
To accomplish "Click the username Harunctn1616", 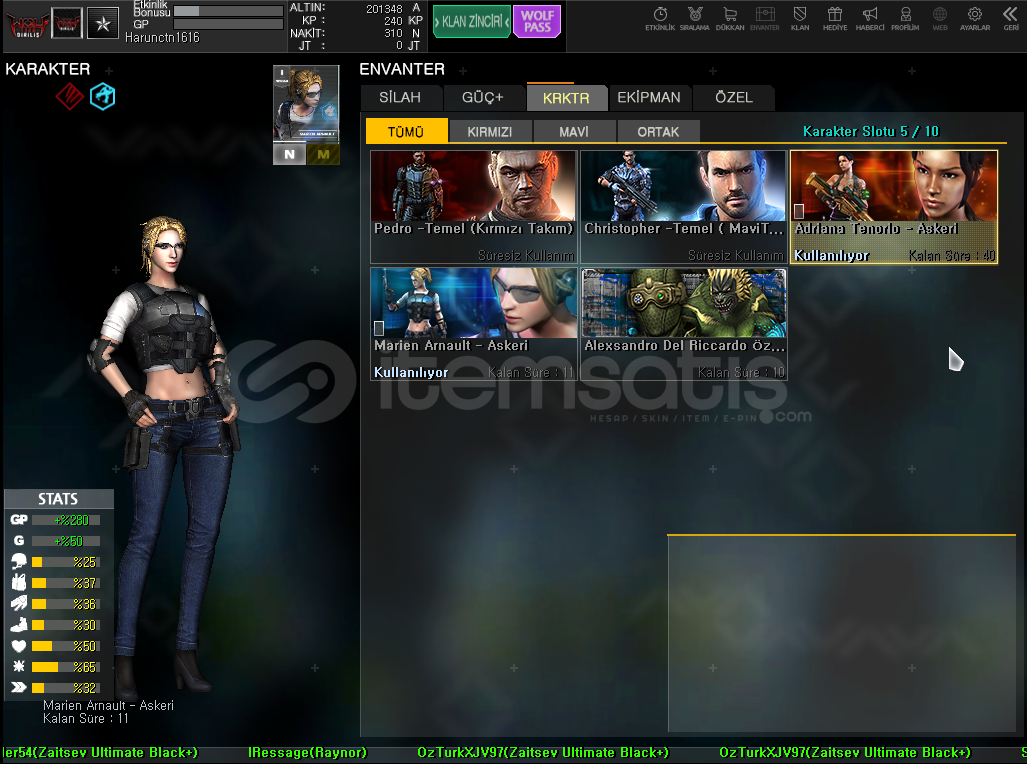I will point(162,37).
